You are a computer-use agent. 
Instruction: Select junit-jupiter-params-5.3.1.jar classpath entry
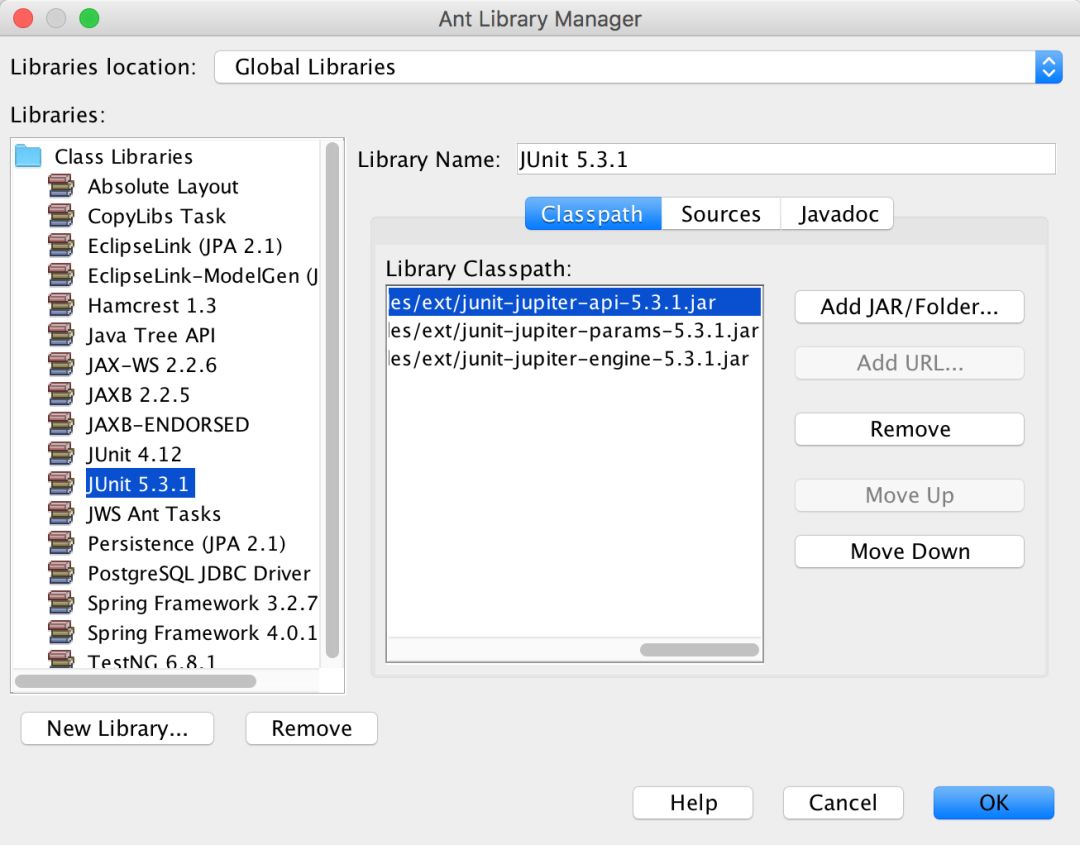tap(574, 331)
